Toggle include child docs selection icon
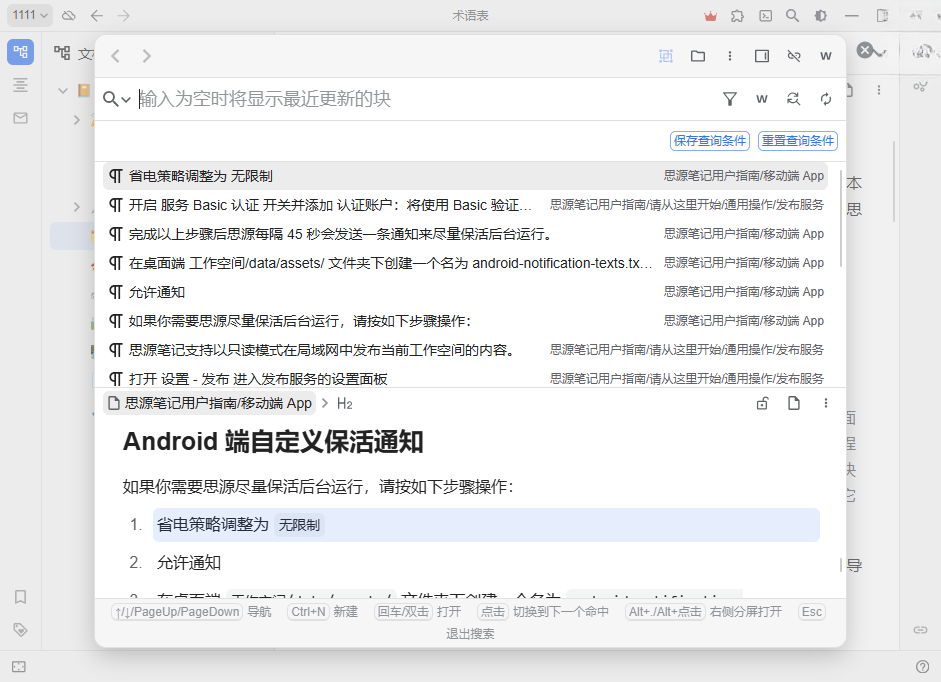 tap(666, 56)
